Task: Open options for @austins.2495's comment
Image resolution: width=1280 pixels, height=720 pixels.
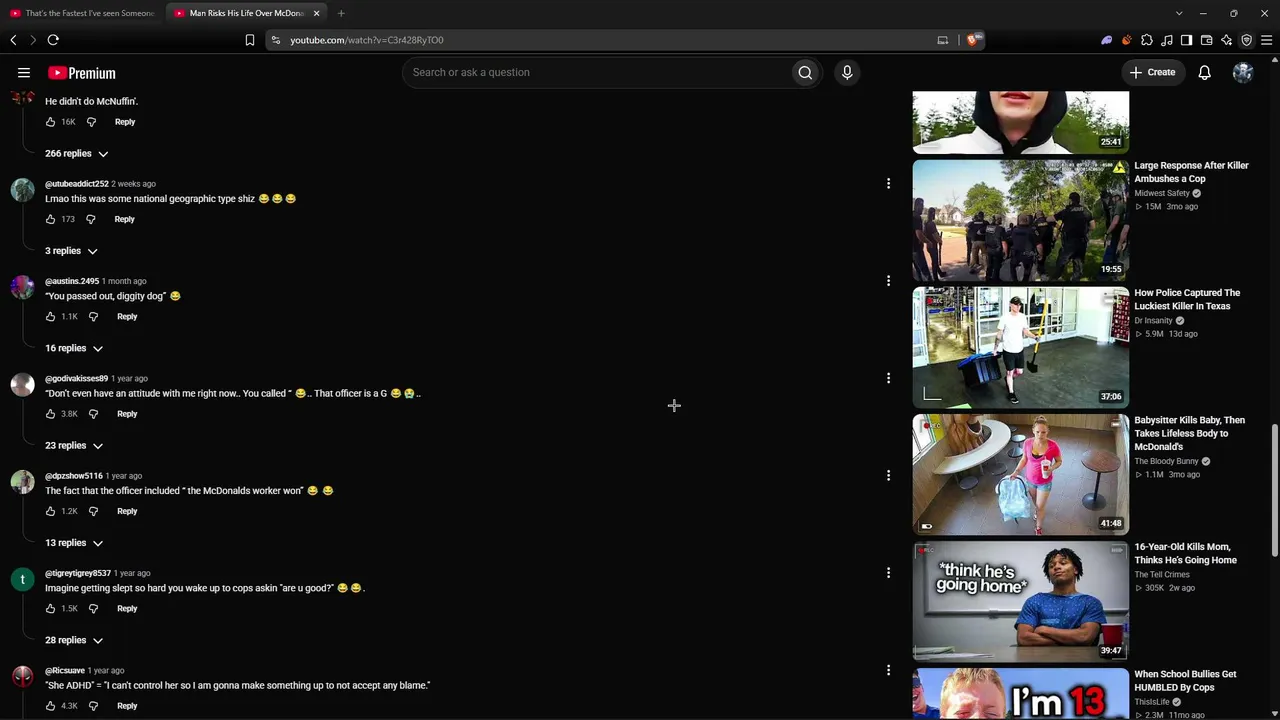Action: [x=888, y=281]
